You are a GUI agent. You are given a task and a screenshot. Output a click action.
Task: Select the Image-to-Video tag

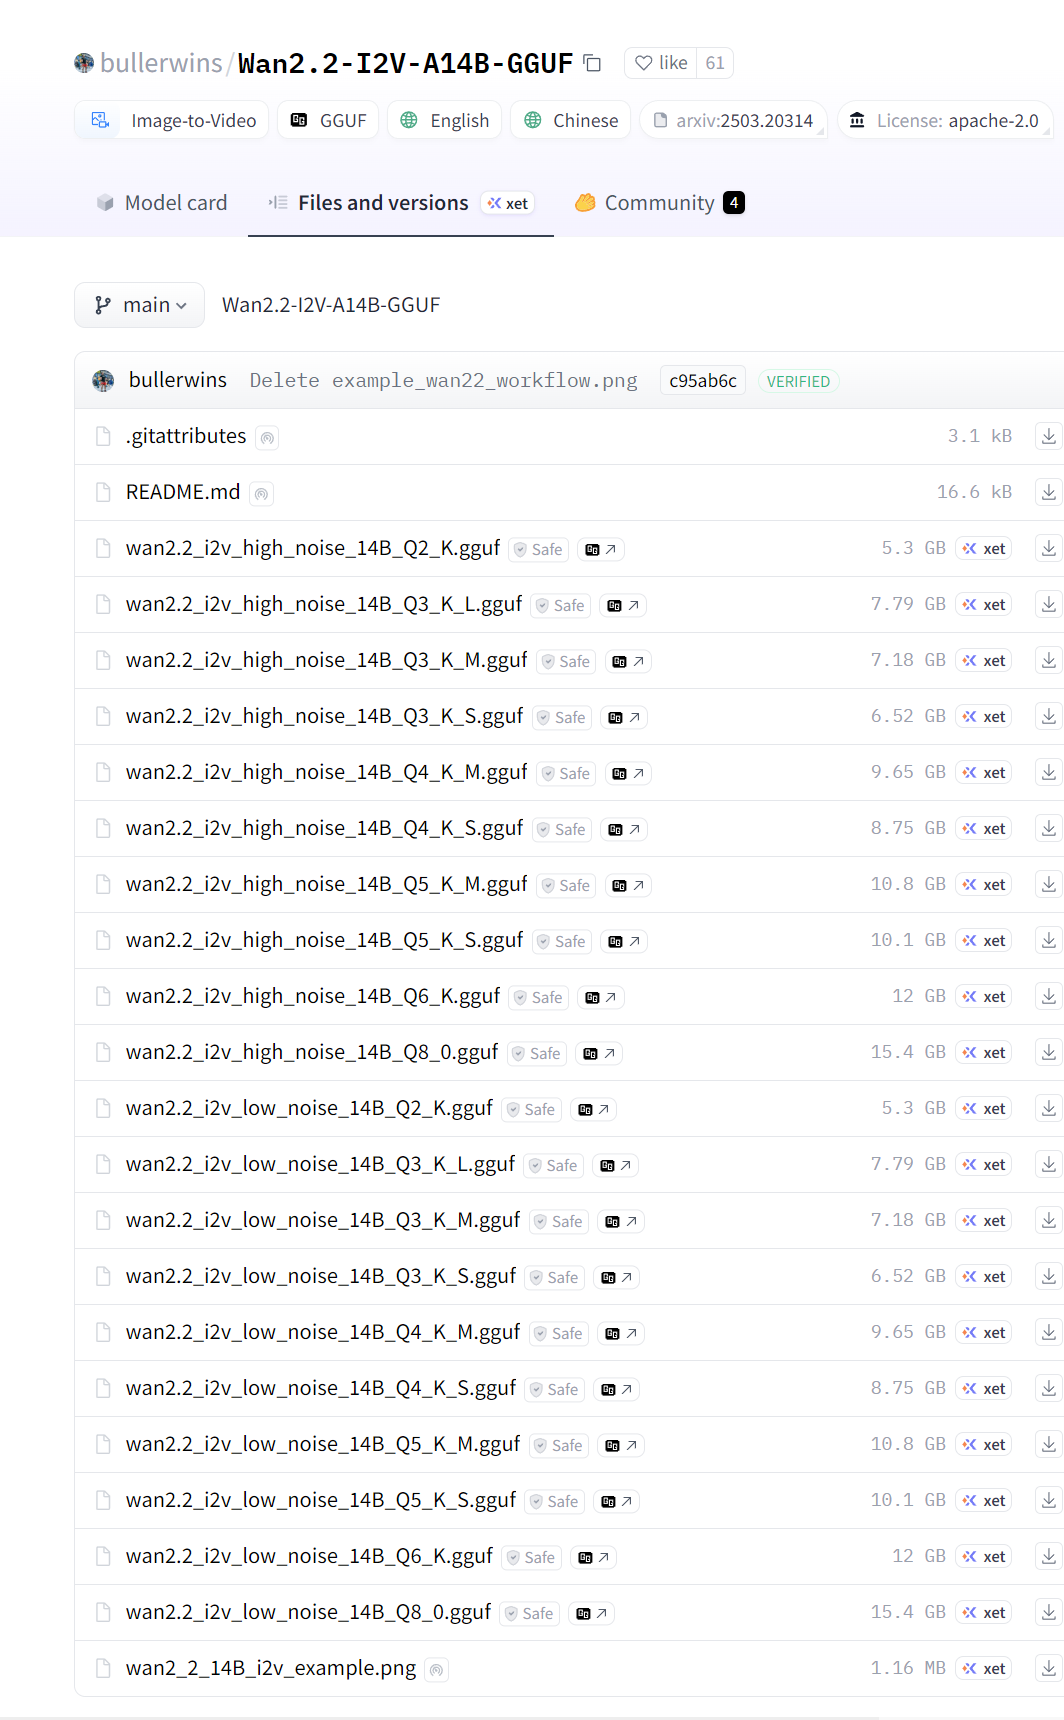(x=172, y=120)
